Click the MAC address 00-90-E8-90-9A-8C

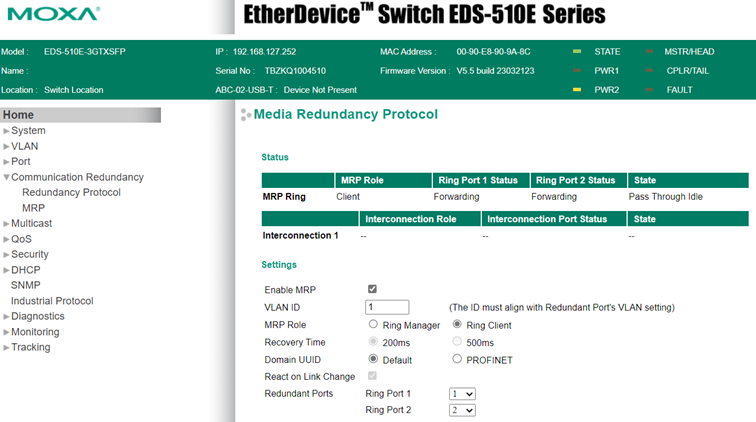493,52
